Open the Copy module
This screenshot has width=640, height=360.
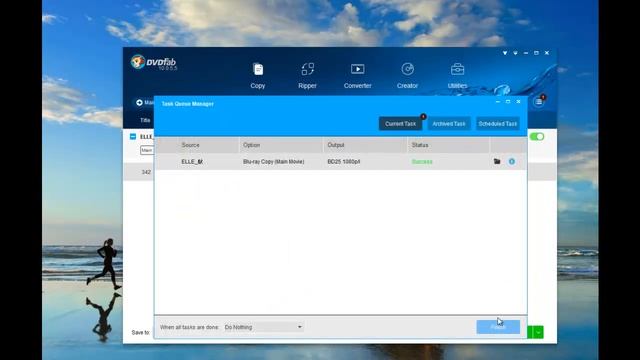click(258, 76)
